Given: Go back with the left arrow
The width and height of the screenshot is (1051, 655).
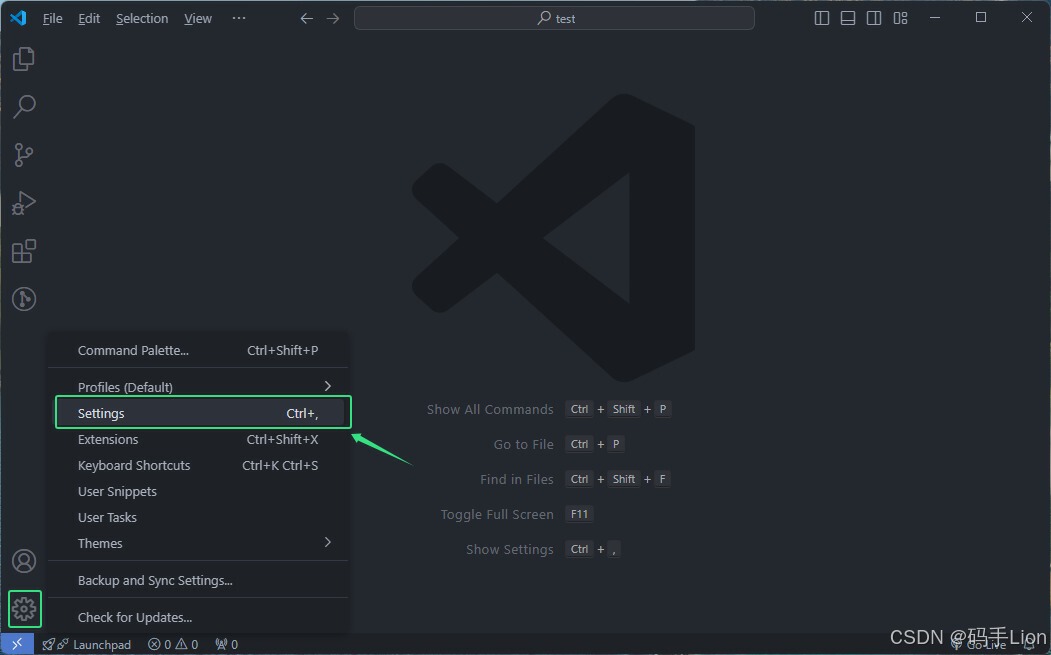Looking at the screenshot, I should tap(306, 19).
